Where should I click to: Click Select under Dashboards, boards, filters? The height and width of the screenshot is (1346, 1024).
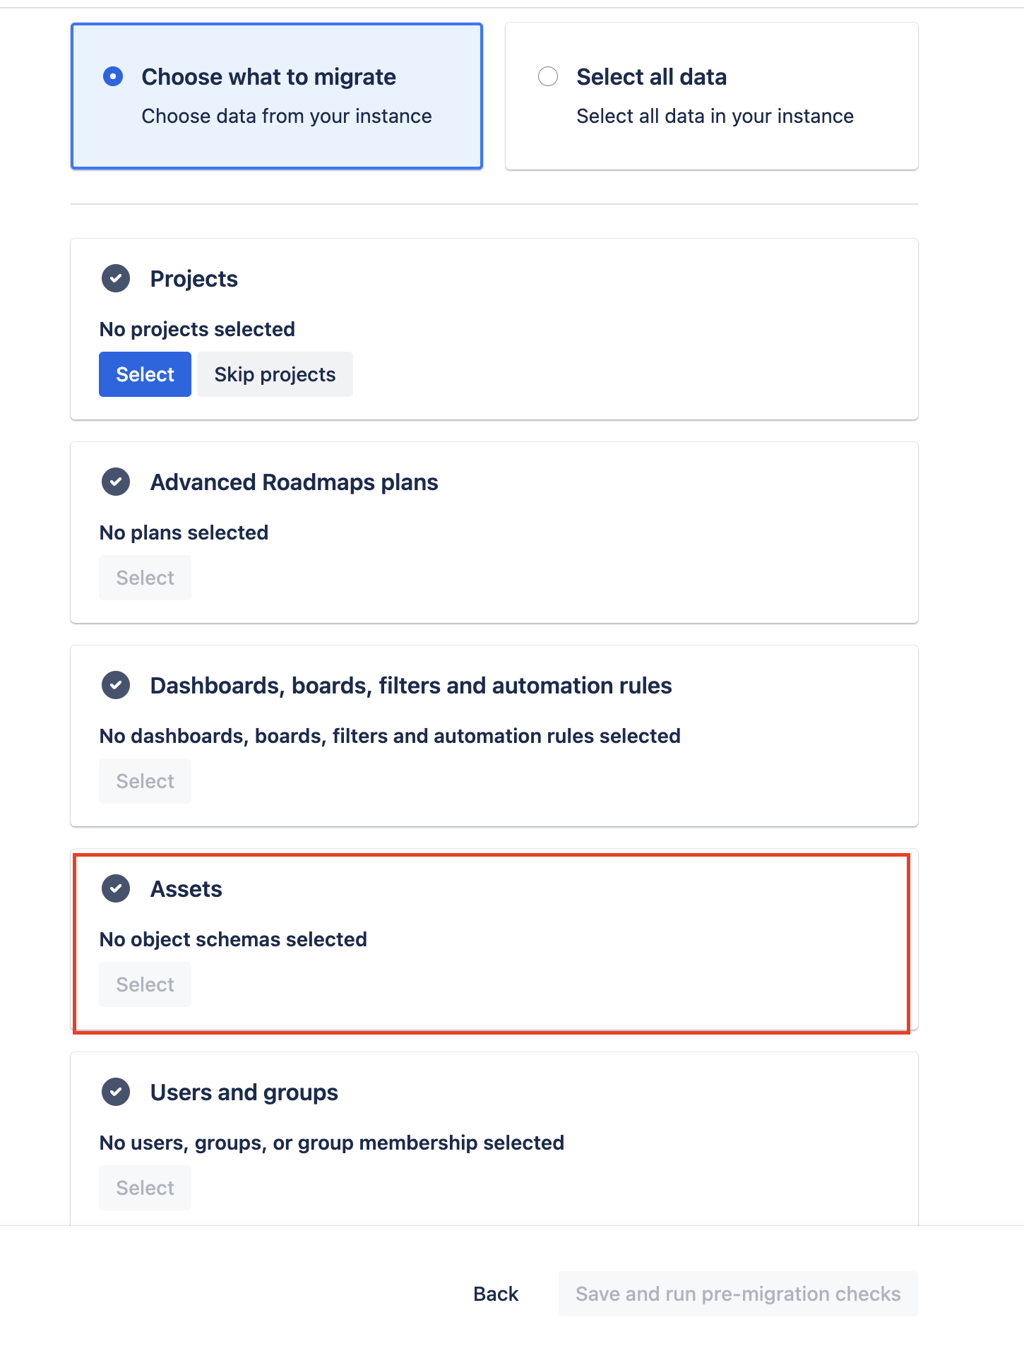coord(145,781)
